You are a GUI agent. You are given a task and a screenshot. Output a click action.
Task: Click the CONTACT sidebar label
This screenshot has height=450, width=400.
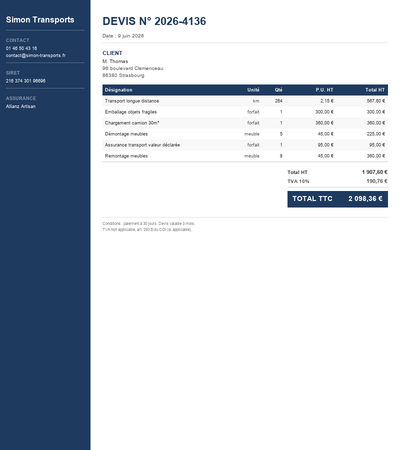click(17, 40)
